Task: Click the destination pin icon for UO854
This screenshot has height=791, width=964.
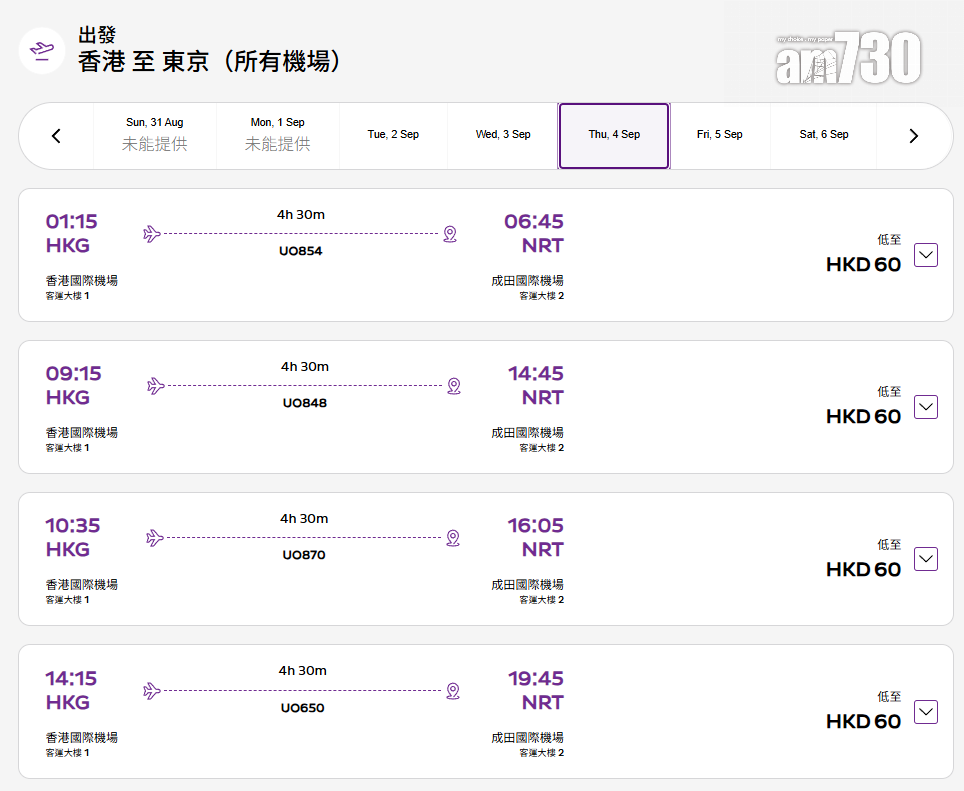Action: [x=450, y=234]
